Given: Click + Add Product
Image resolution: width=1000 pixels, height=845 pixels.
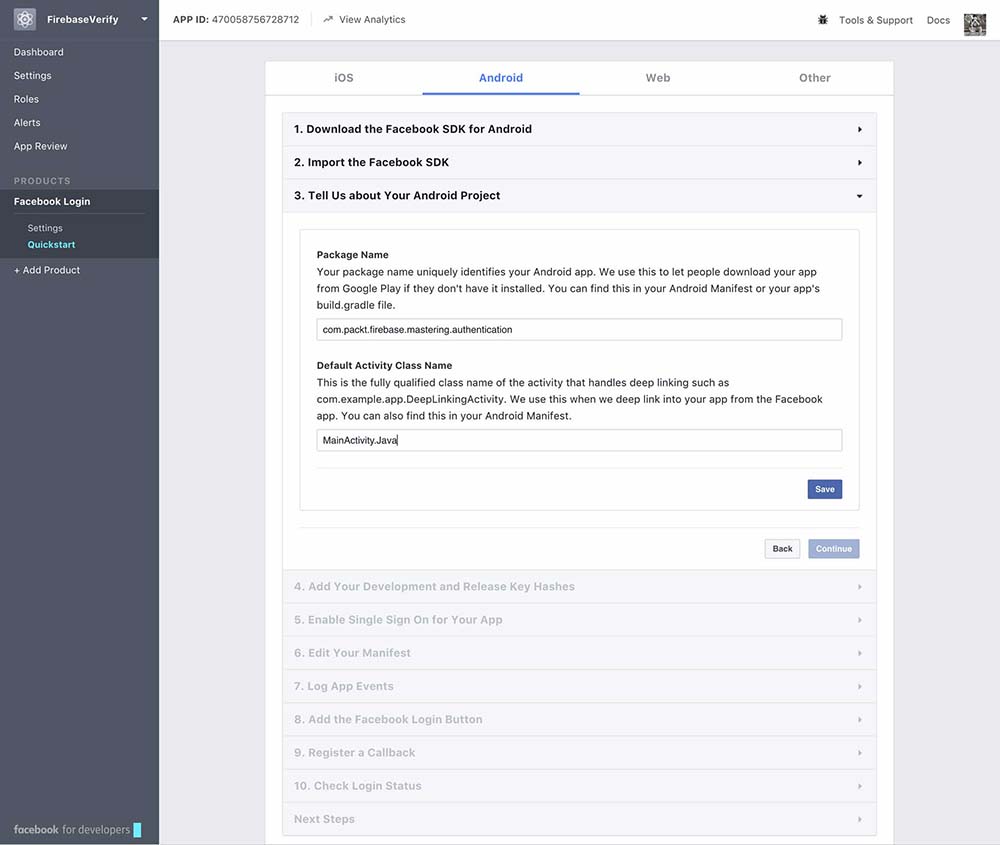Looking at the screenshot, I should 47,270.
